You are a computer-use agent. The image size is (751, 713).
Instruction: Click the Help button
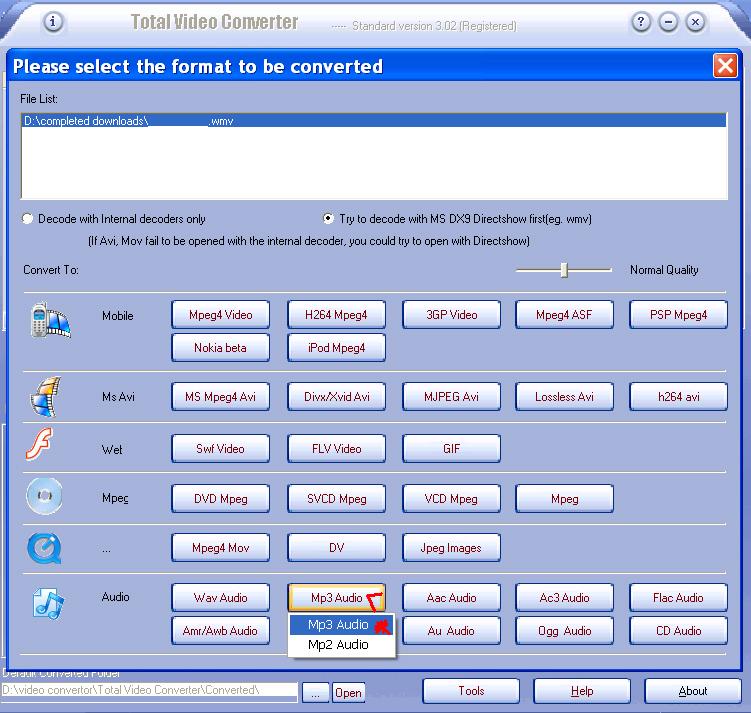click(582, 691)
